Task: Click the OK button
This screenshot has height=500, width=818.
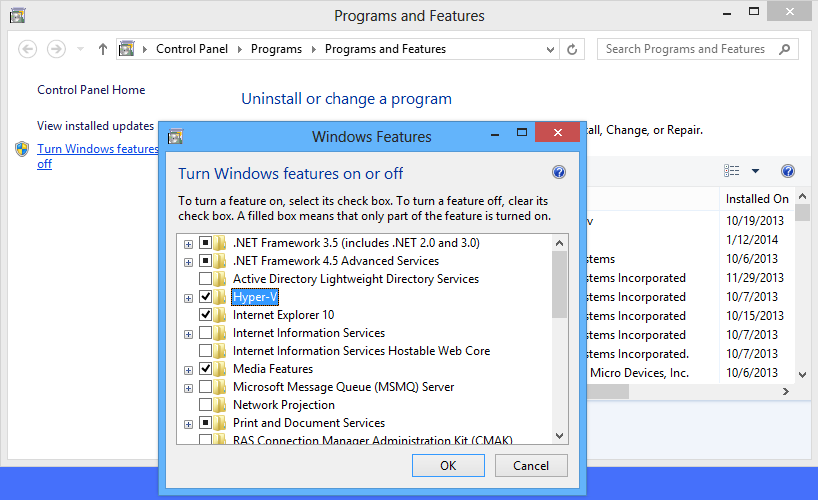Action: (448, 465)
